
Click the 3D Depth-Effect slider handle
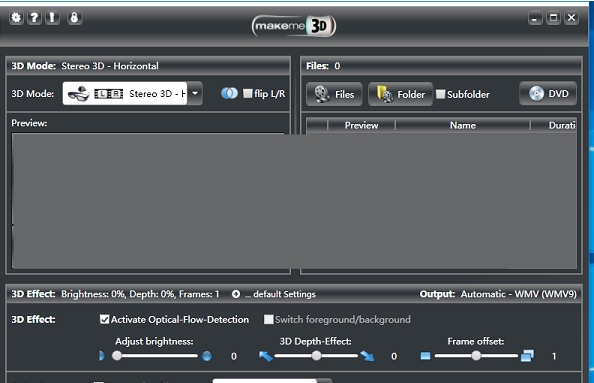click(x=316, y=355)
